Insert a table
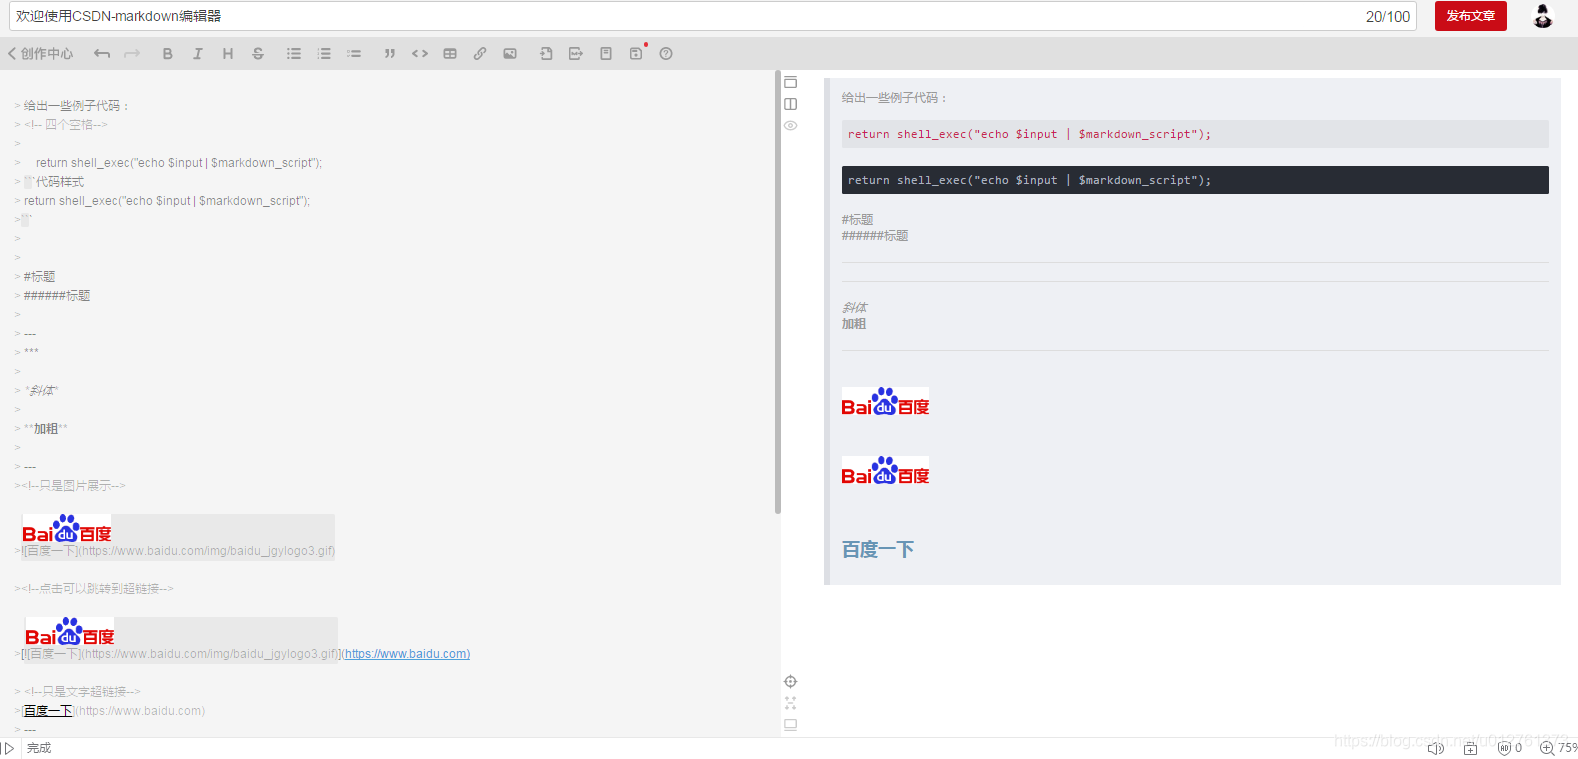The image size is (1578, 759). click(x=450, y=54)
